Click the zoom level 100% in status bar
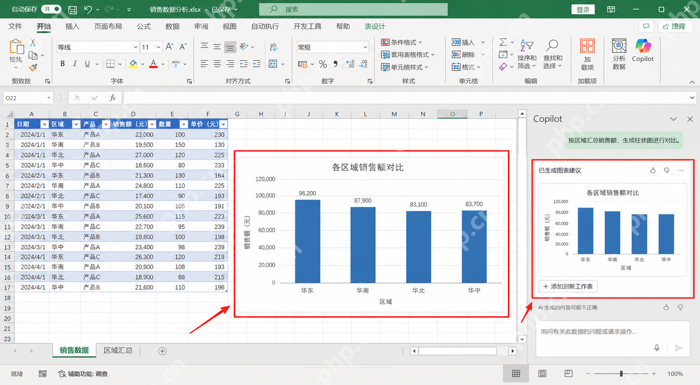The width and height of the screenshot is (700, 385). (675, 373)
